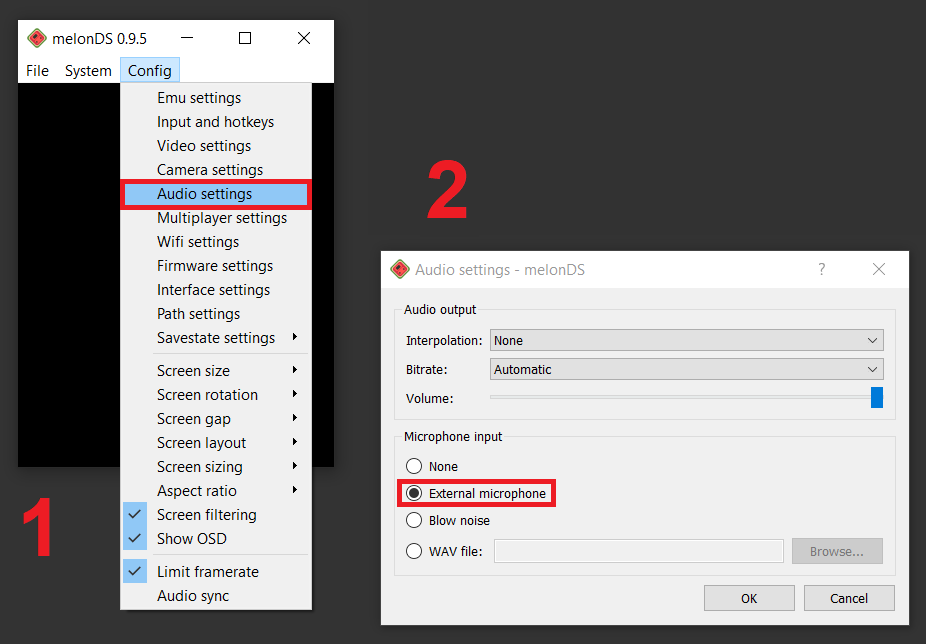The width and height of the screenshot is (926, 644).
Task: Select the WAV file radio button
Action: (414, 551)
